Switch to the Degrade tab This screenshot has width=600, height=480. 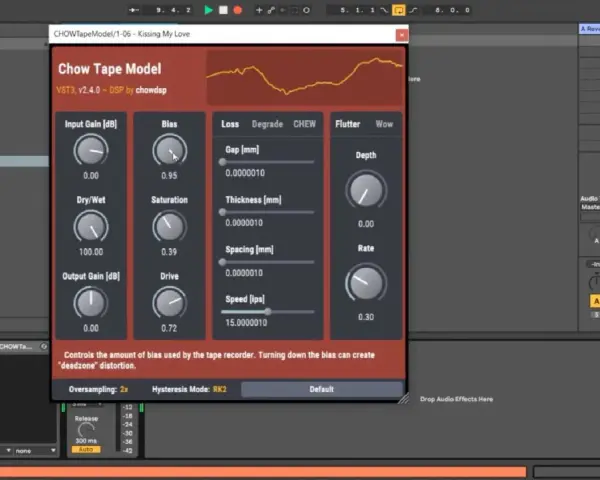pyautogui.click(x=267, y=124)
